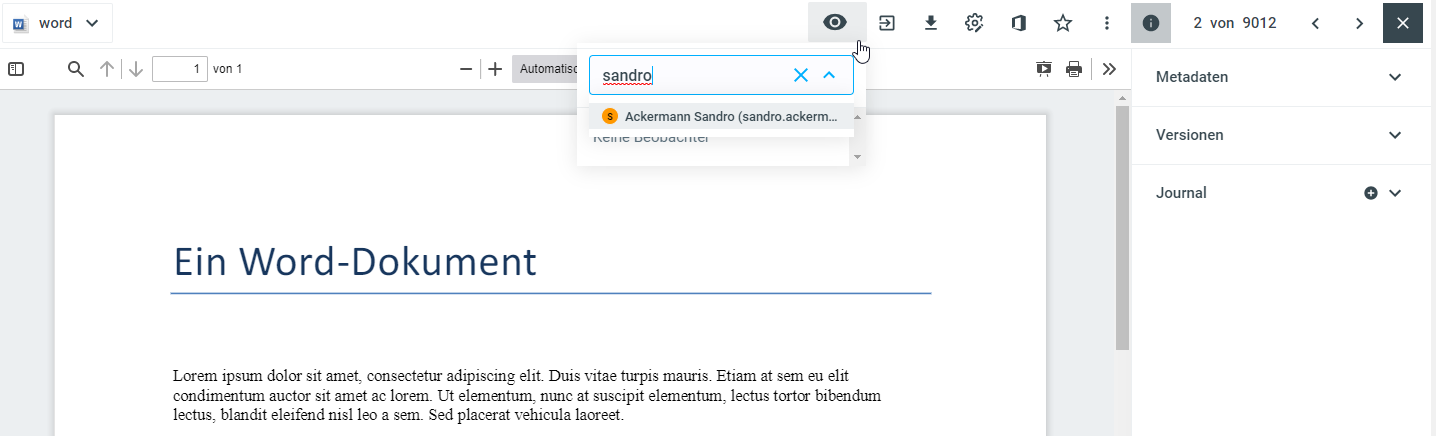The height and width of the screenshot is (436, 1436).
Task: Collapse the observer search dropdown
Action: click(829, 75)
